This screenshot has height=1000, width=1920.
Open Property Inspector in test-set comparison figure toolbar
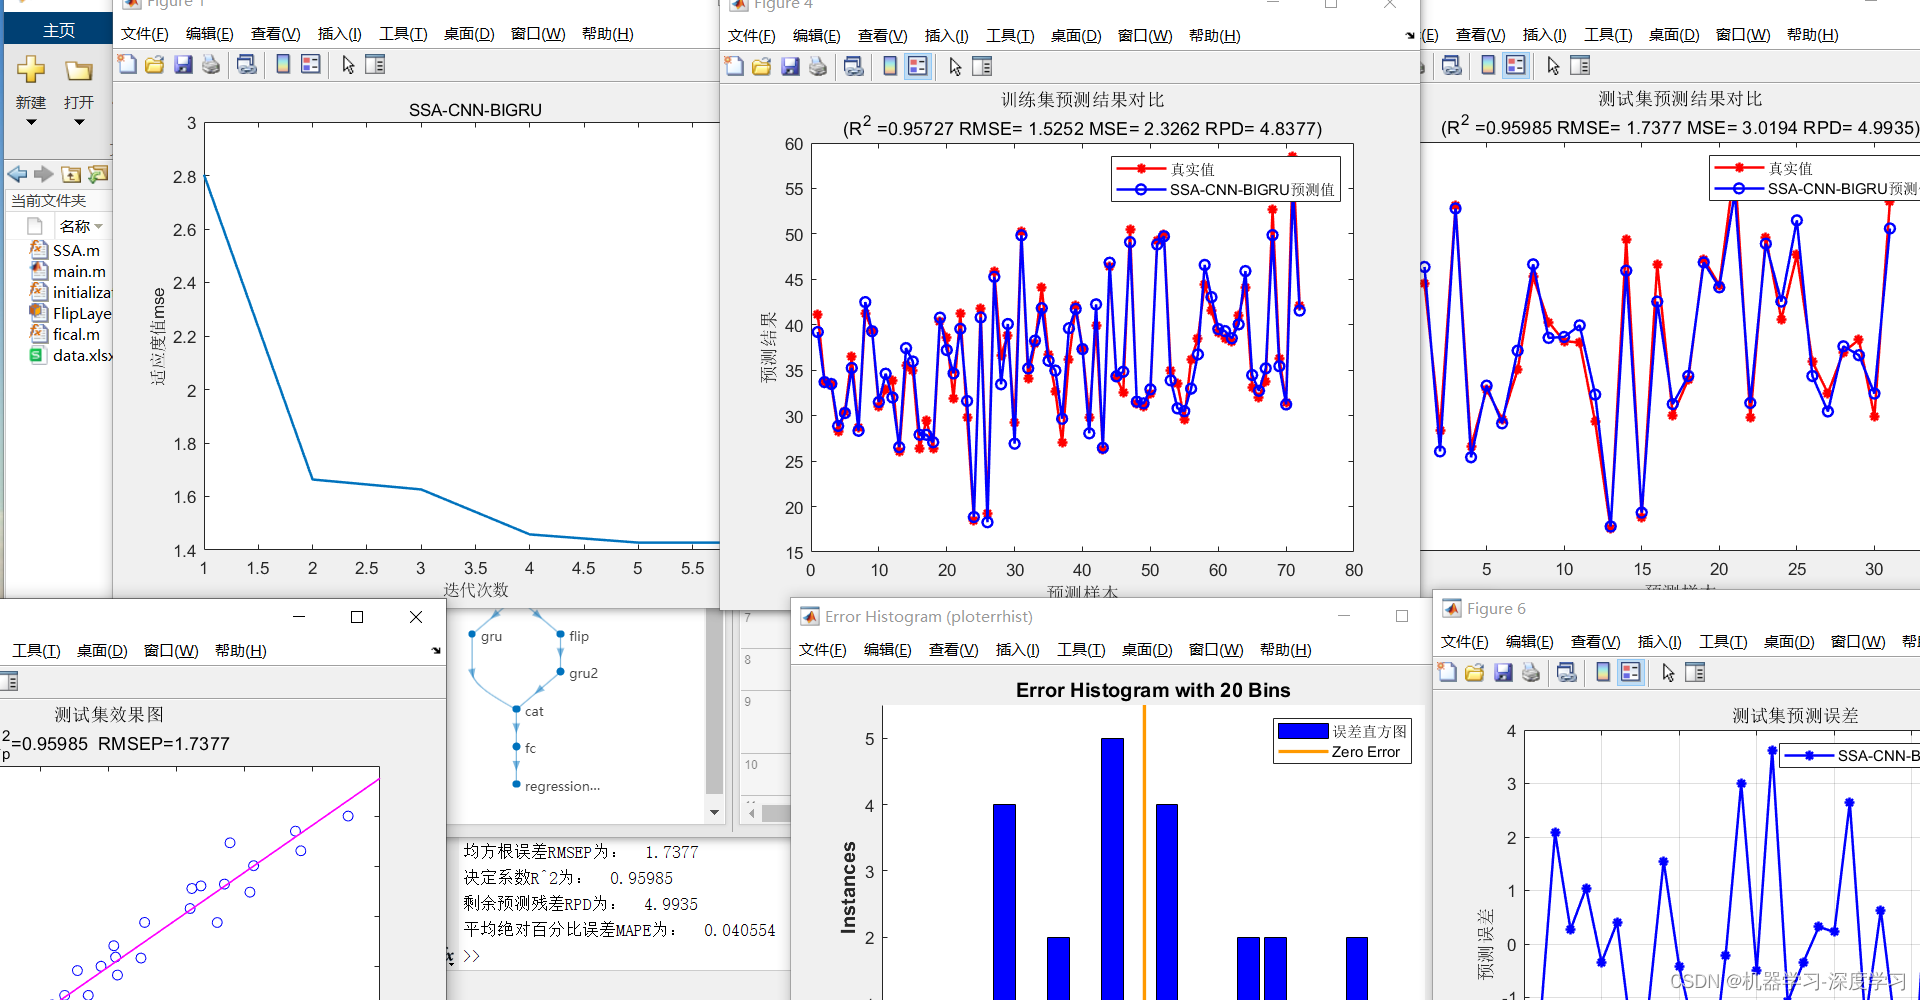1580,66
